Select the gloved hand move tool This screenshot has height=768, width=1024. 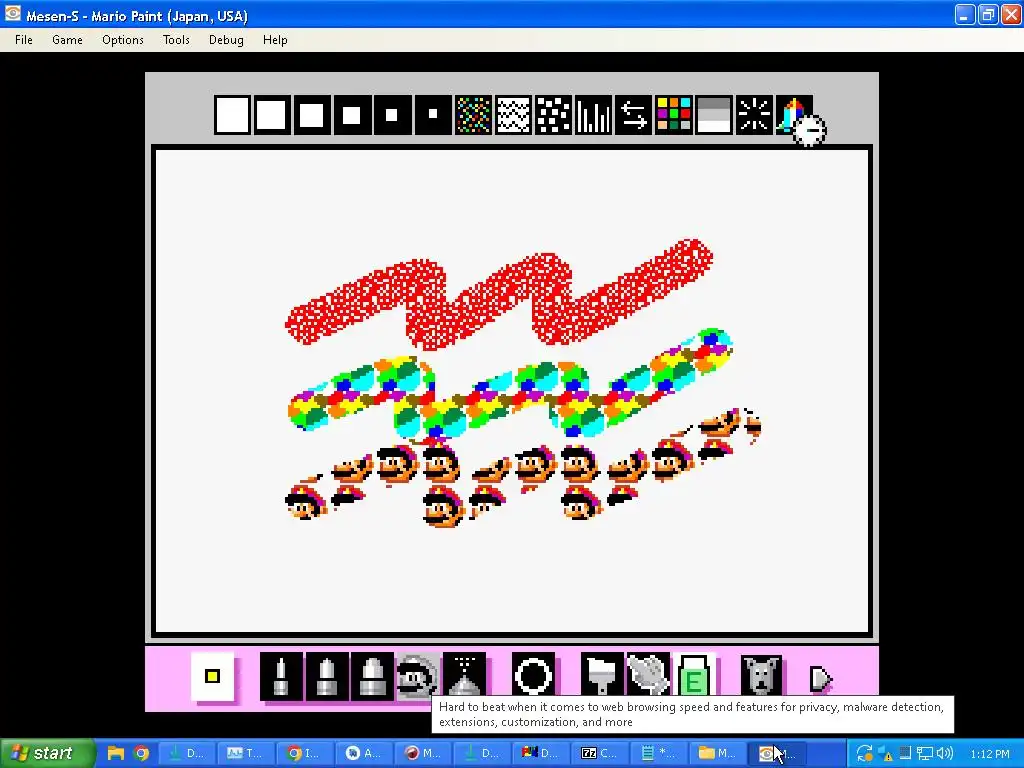[x=648, y=675]
